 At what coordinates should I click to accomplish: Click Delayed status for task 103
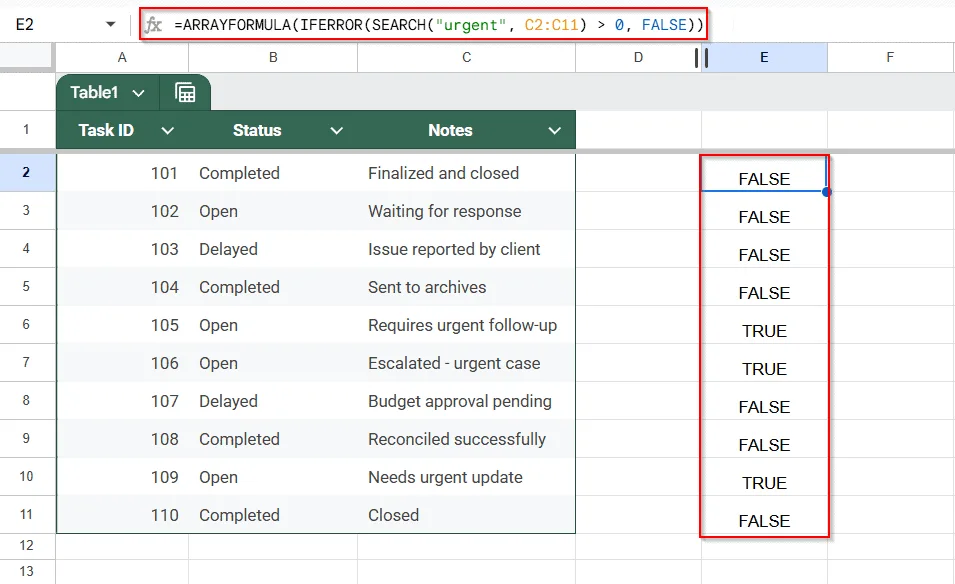click(273, 249)
